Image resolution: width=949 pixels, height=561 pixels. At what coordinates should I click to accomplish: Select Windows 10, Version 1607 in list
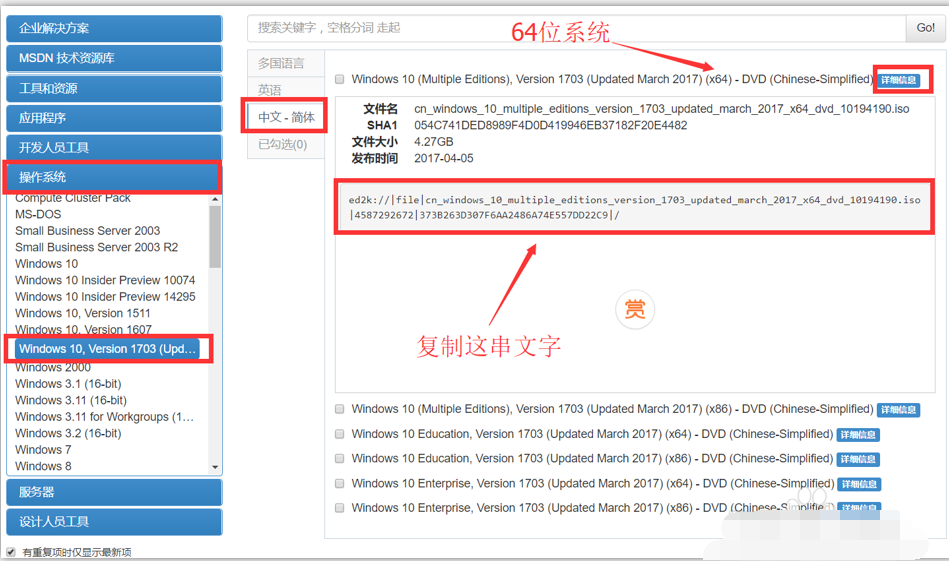(83, 330)
